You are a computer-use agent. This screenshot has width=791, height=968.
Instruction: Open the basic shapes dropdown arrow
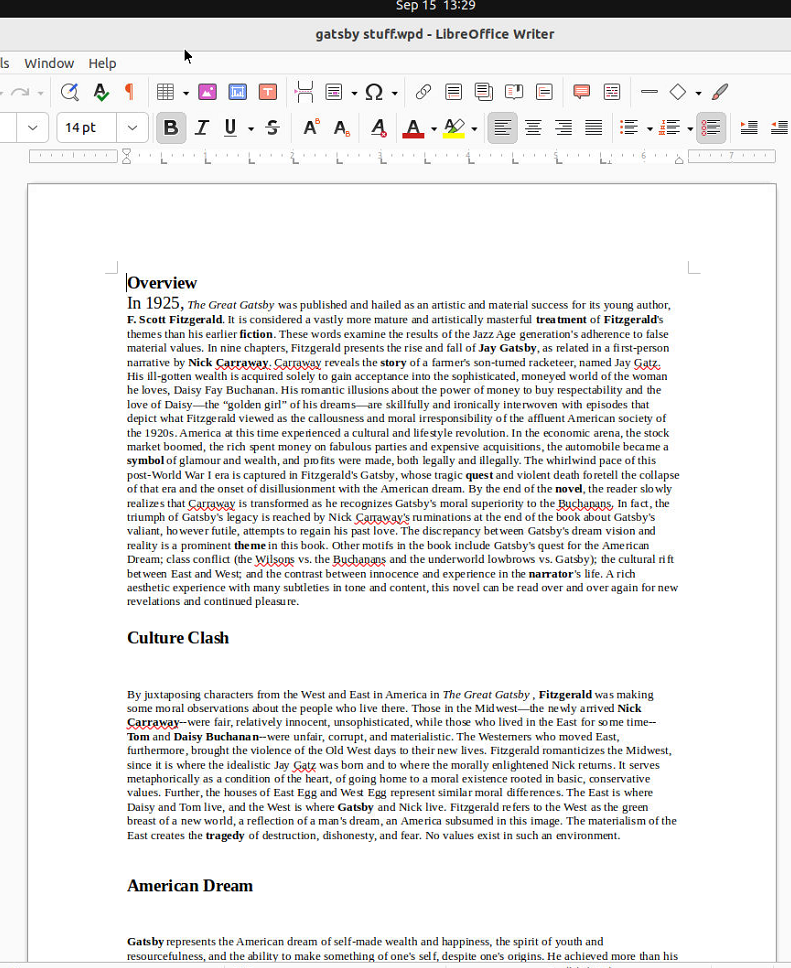[x=698, y=93]
